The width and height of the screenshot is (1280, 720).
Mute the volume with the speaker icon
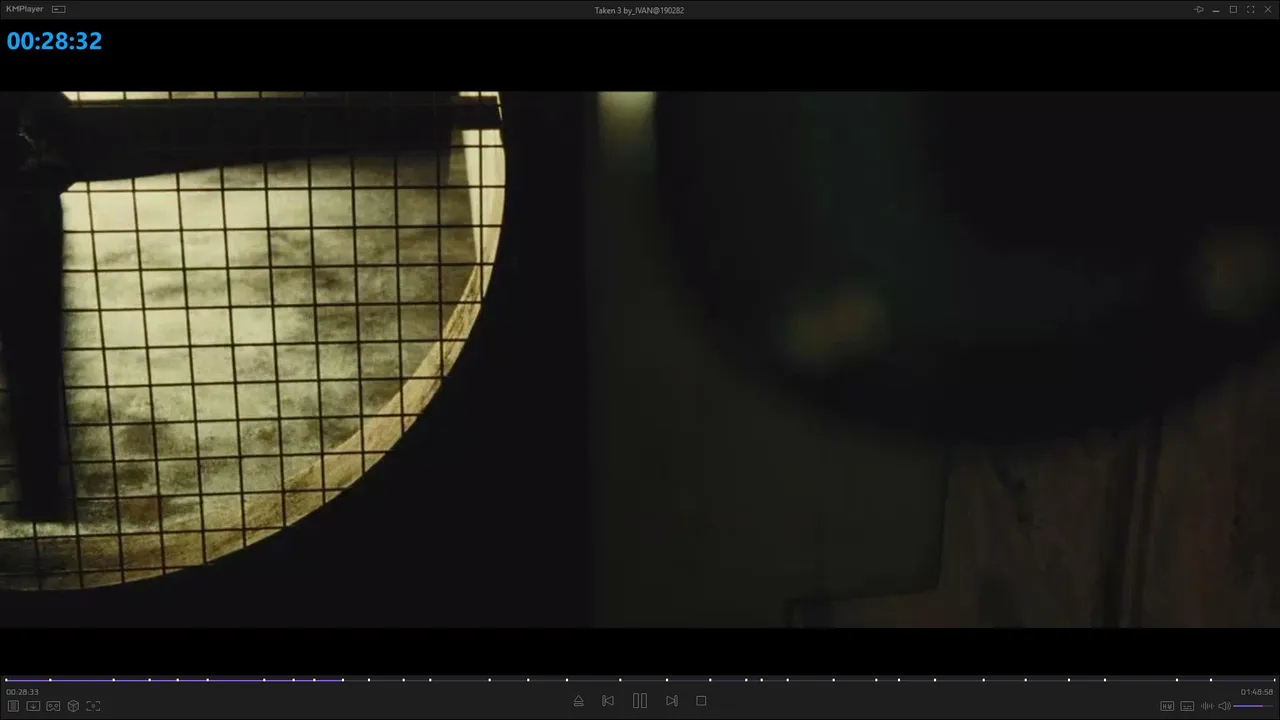coord(1224,706)
